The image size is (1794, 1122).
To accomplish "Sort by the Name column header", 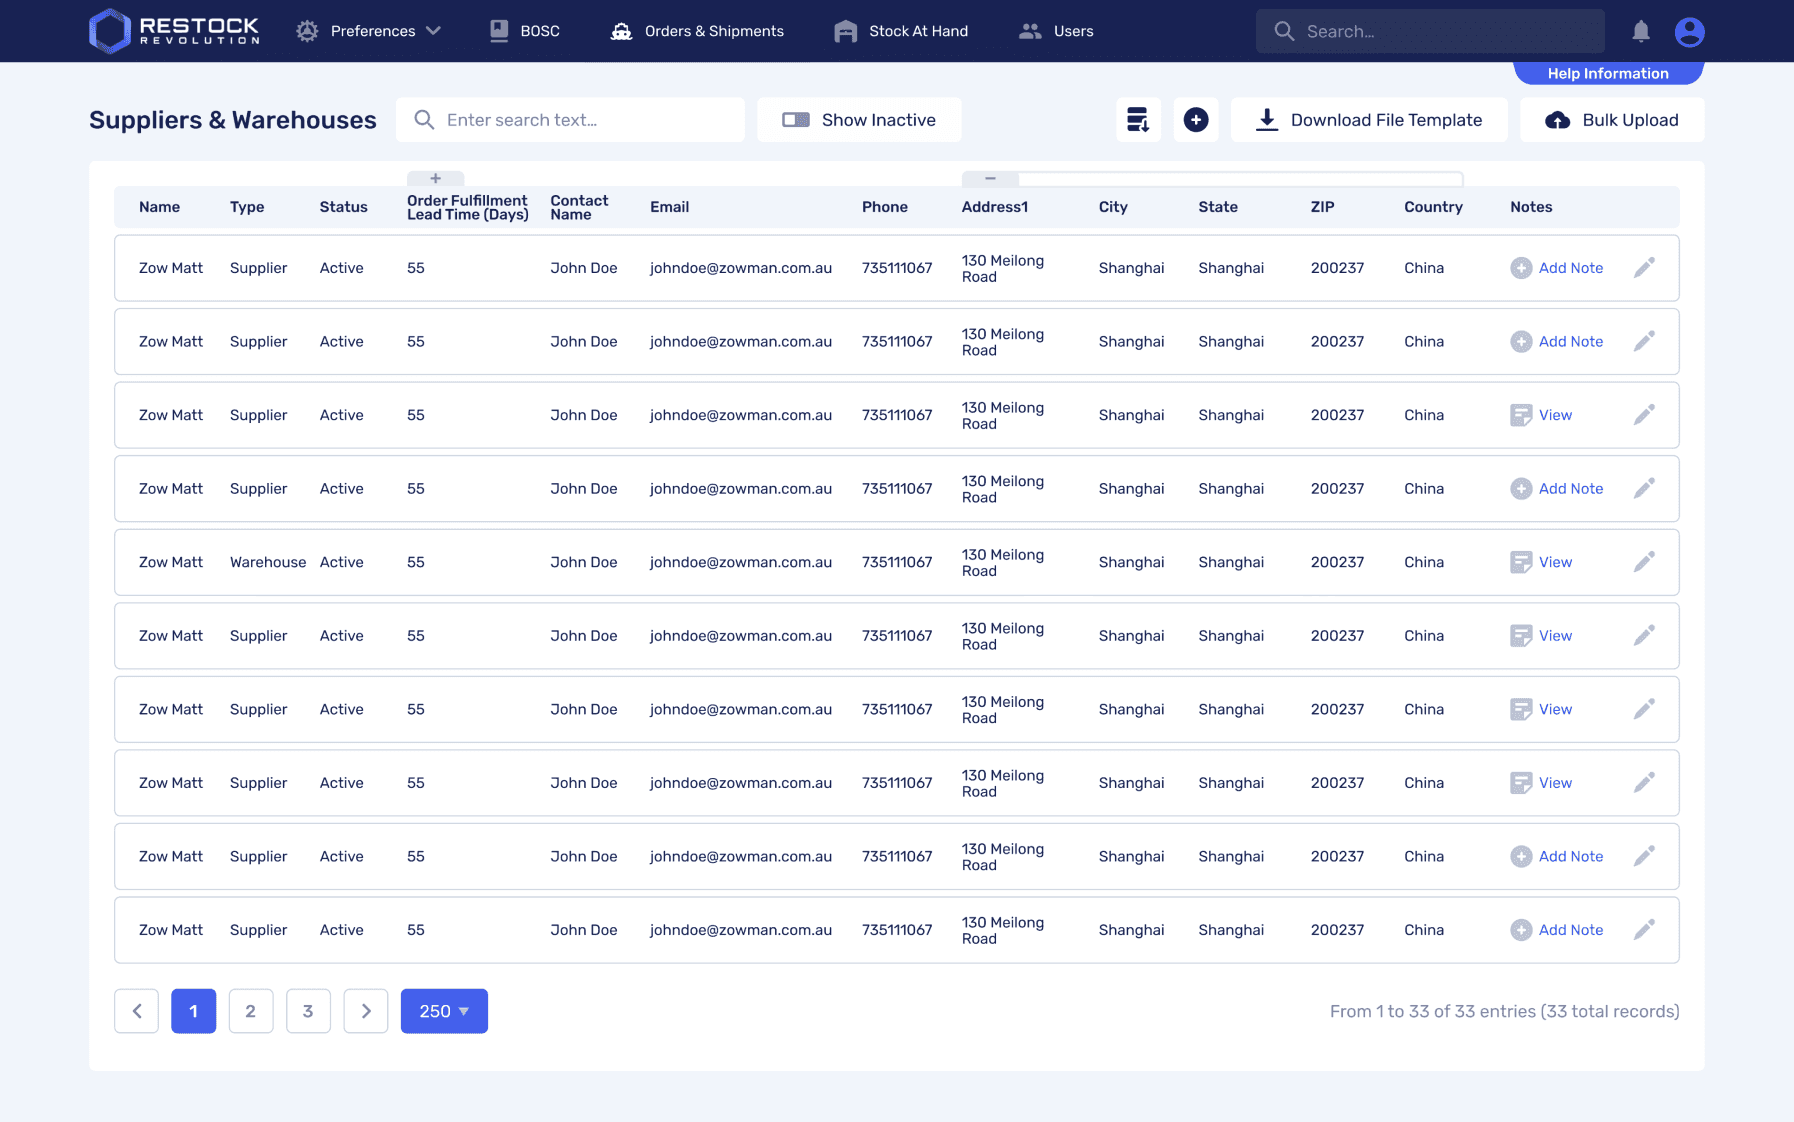I will (160, 207).
